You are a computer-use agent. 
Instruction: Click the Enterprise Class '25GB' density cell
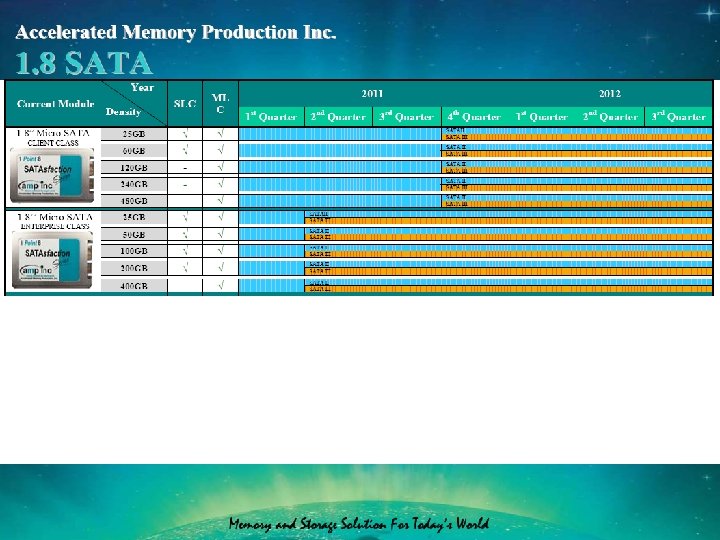pyautogui.click(x=134, y=217)
